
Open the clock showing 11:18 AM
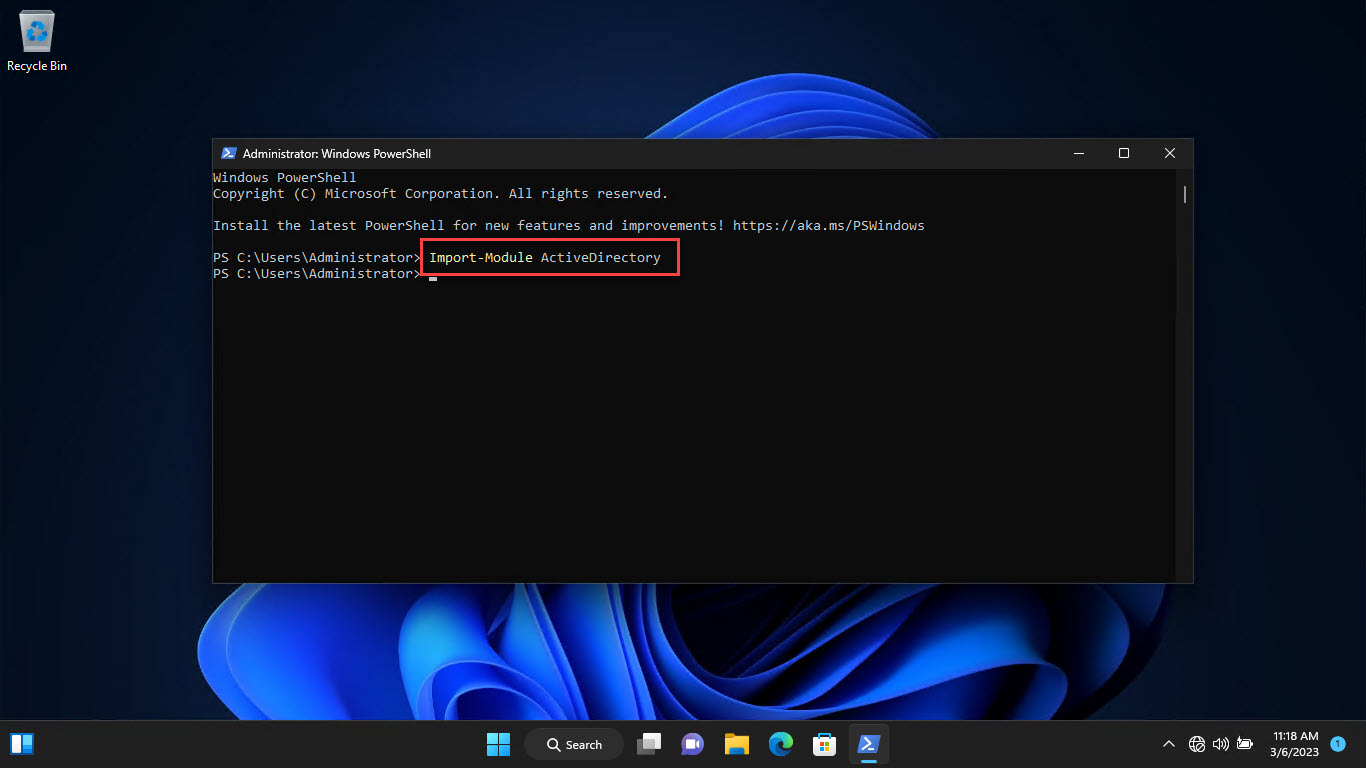1295,744
